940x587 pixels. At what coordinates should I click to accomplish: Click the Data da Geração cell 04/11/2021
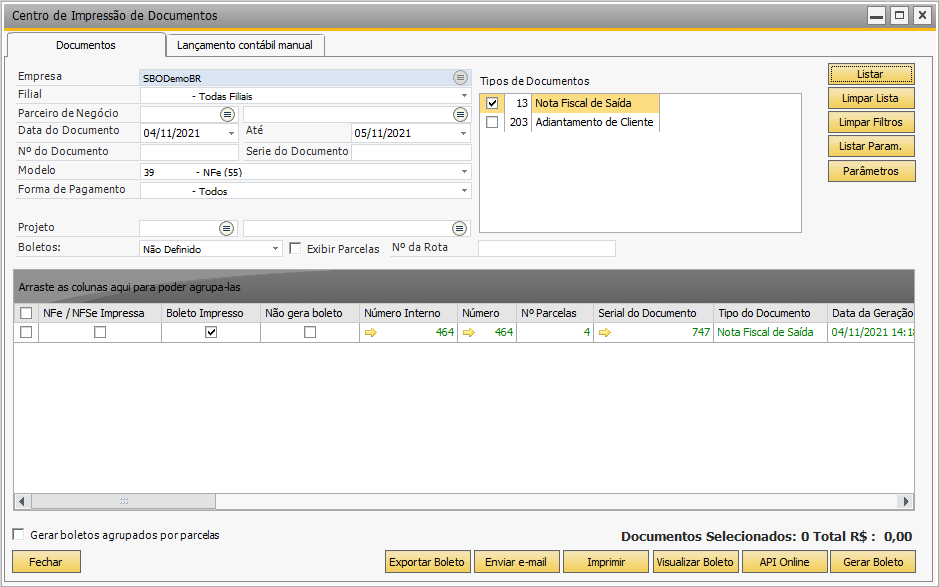coord(871,332)
